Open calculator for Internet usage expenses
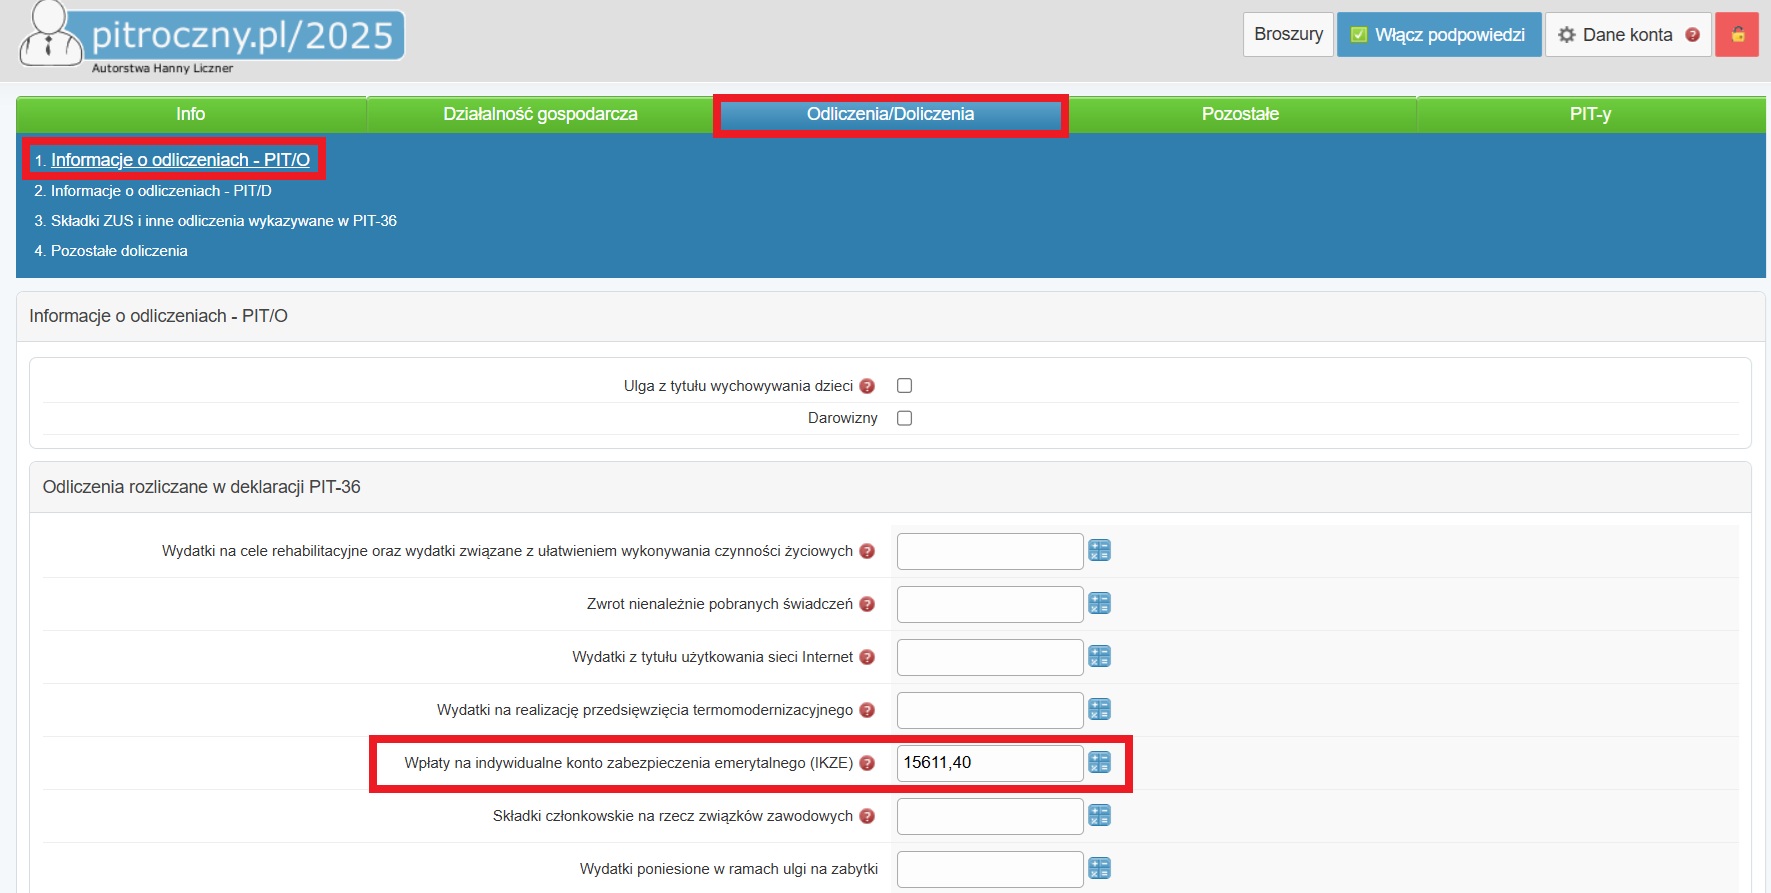This screenshot has height=893, width=1771. [1099, 656]
